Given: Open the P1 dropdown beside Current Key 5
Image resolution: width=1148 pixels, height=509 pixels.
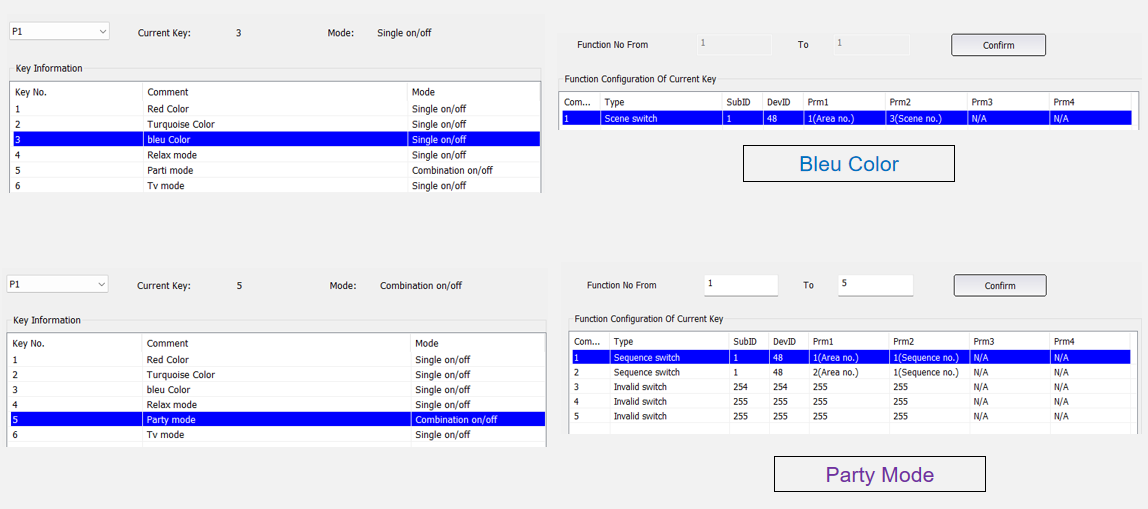Looking at the screenshot, I should coord(58,284).
